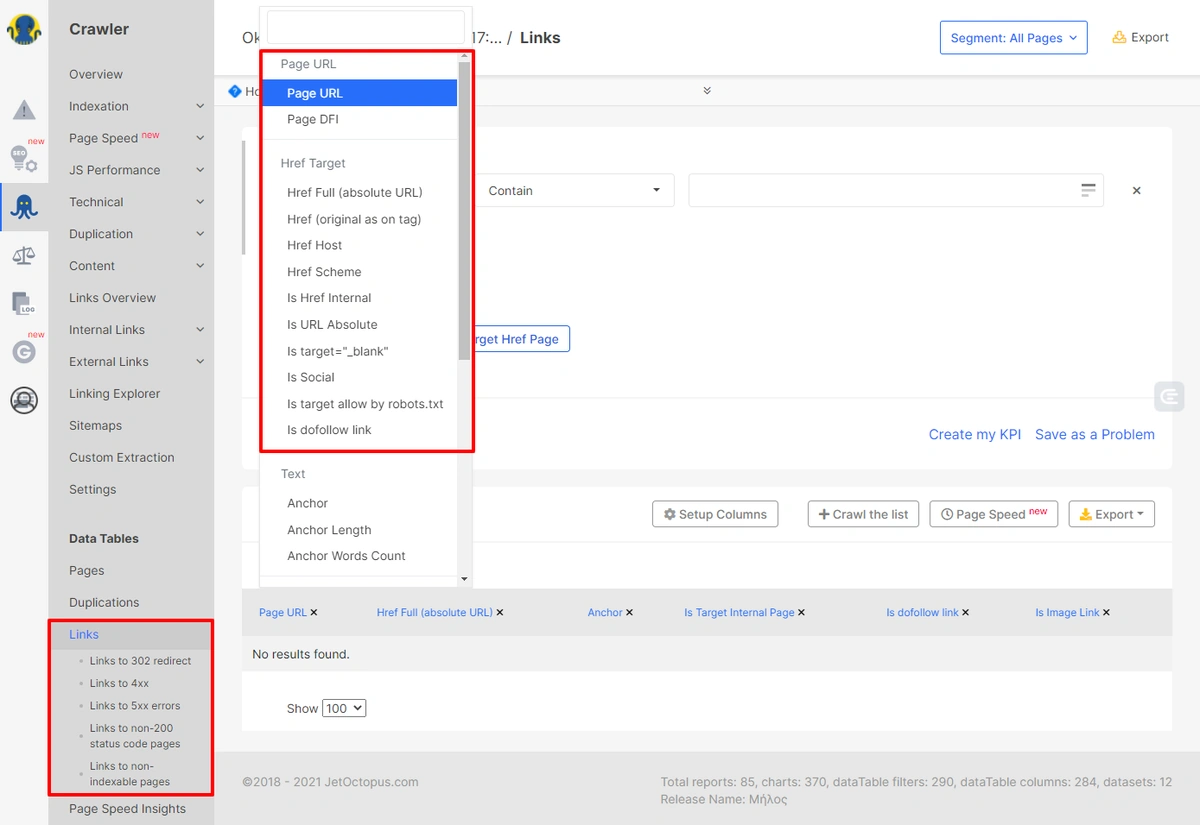Viewport: 1200px width, 825px height.
Task: Open the Overview section in the sidebar
Action: [95, 74]
